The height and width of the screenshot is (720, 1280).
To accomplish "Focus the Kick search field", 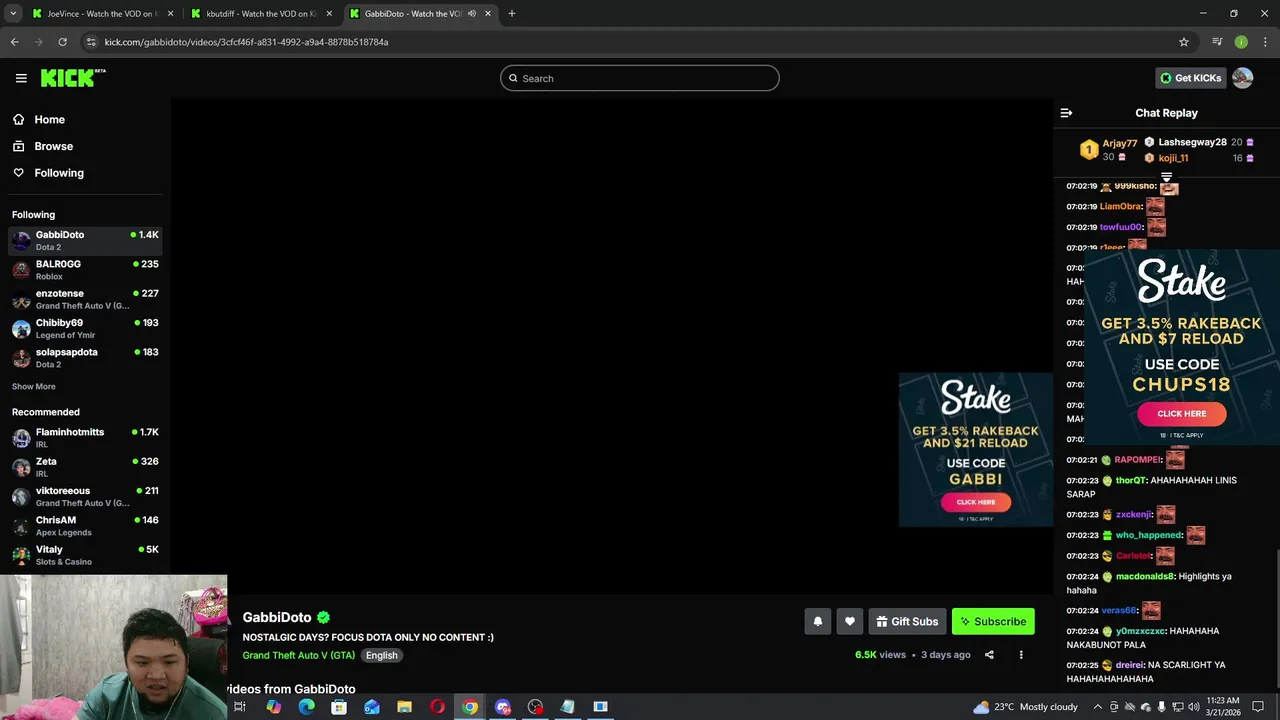I will click(x=640, y=78).
